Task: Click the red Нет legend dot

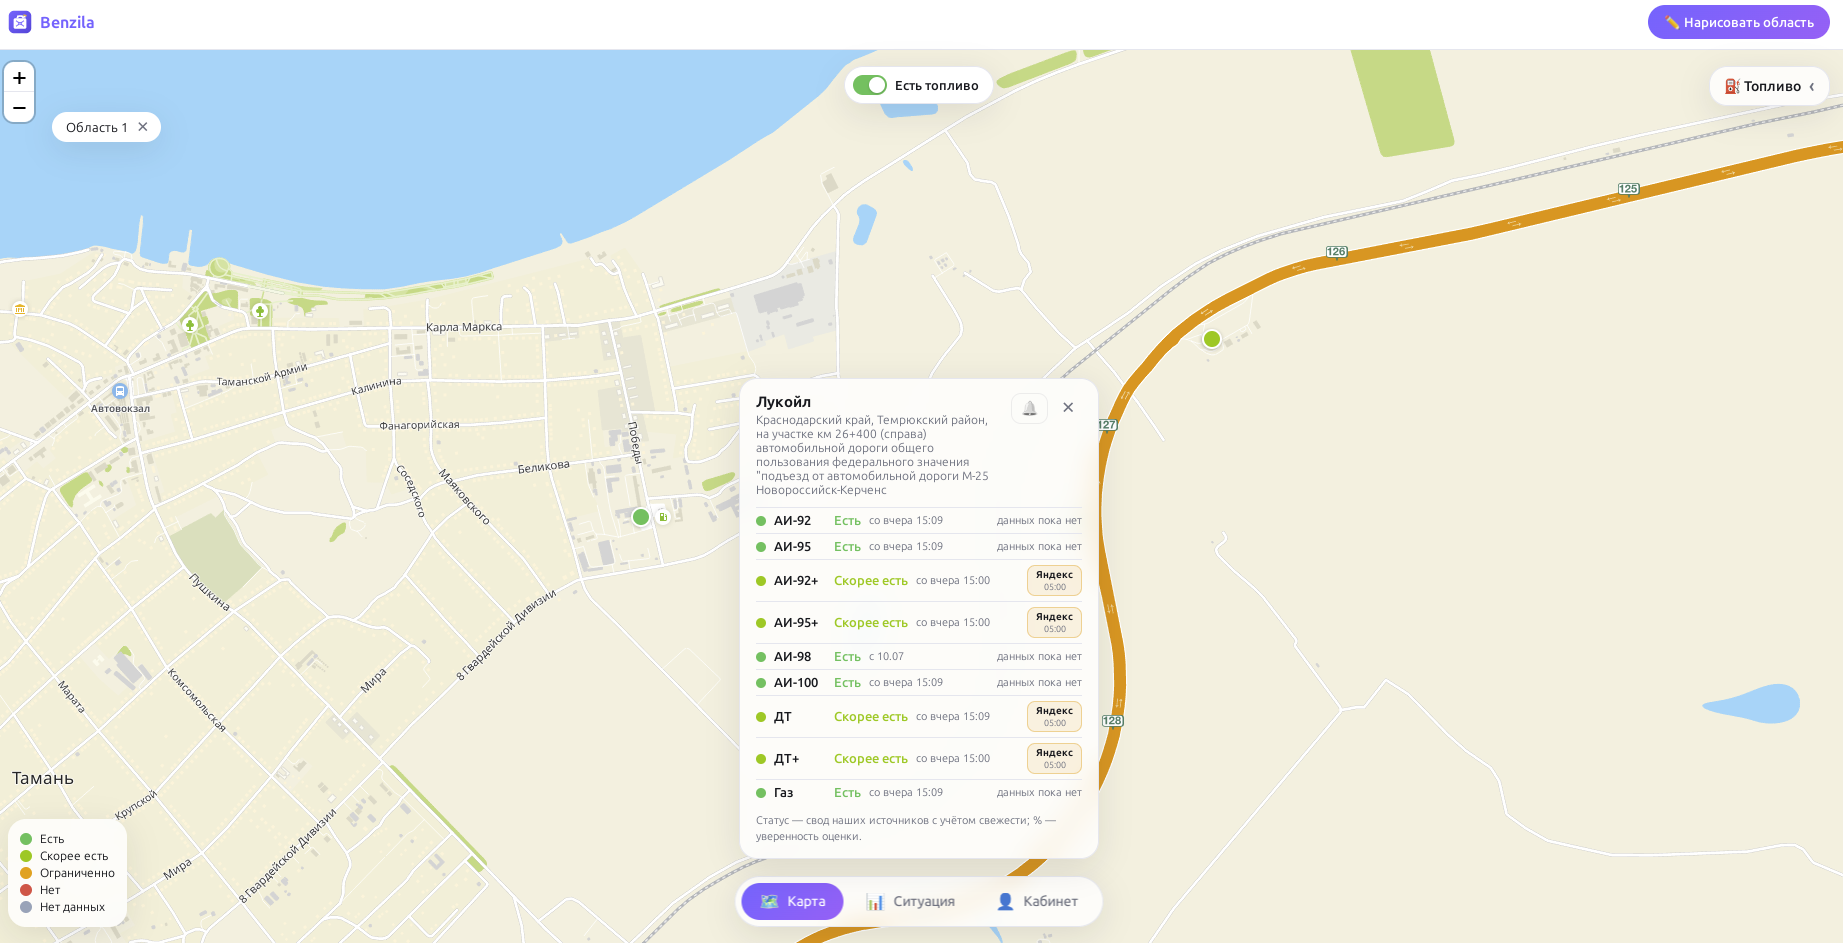Action: pos(26,890)
